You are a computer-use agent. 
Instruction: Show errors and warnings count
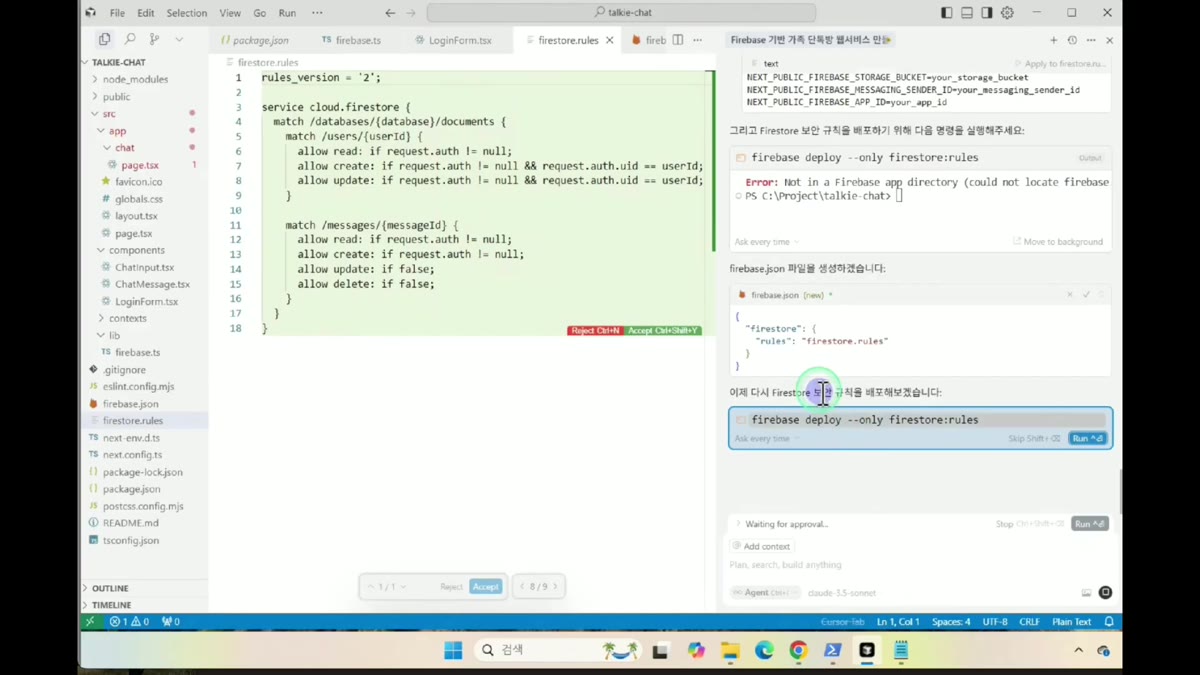[130, 621]
